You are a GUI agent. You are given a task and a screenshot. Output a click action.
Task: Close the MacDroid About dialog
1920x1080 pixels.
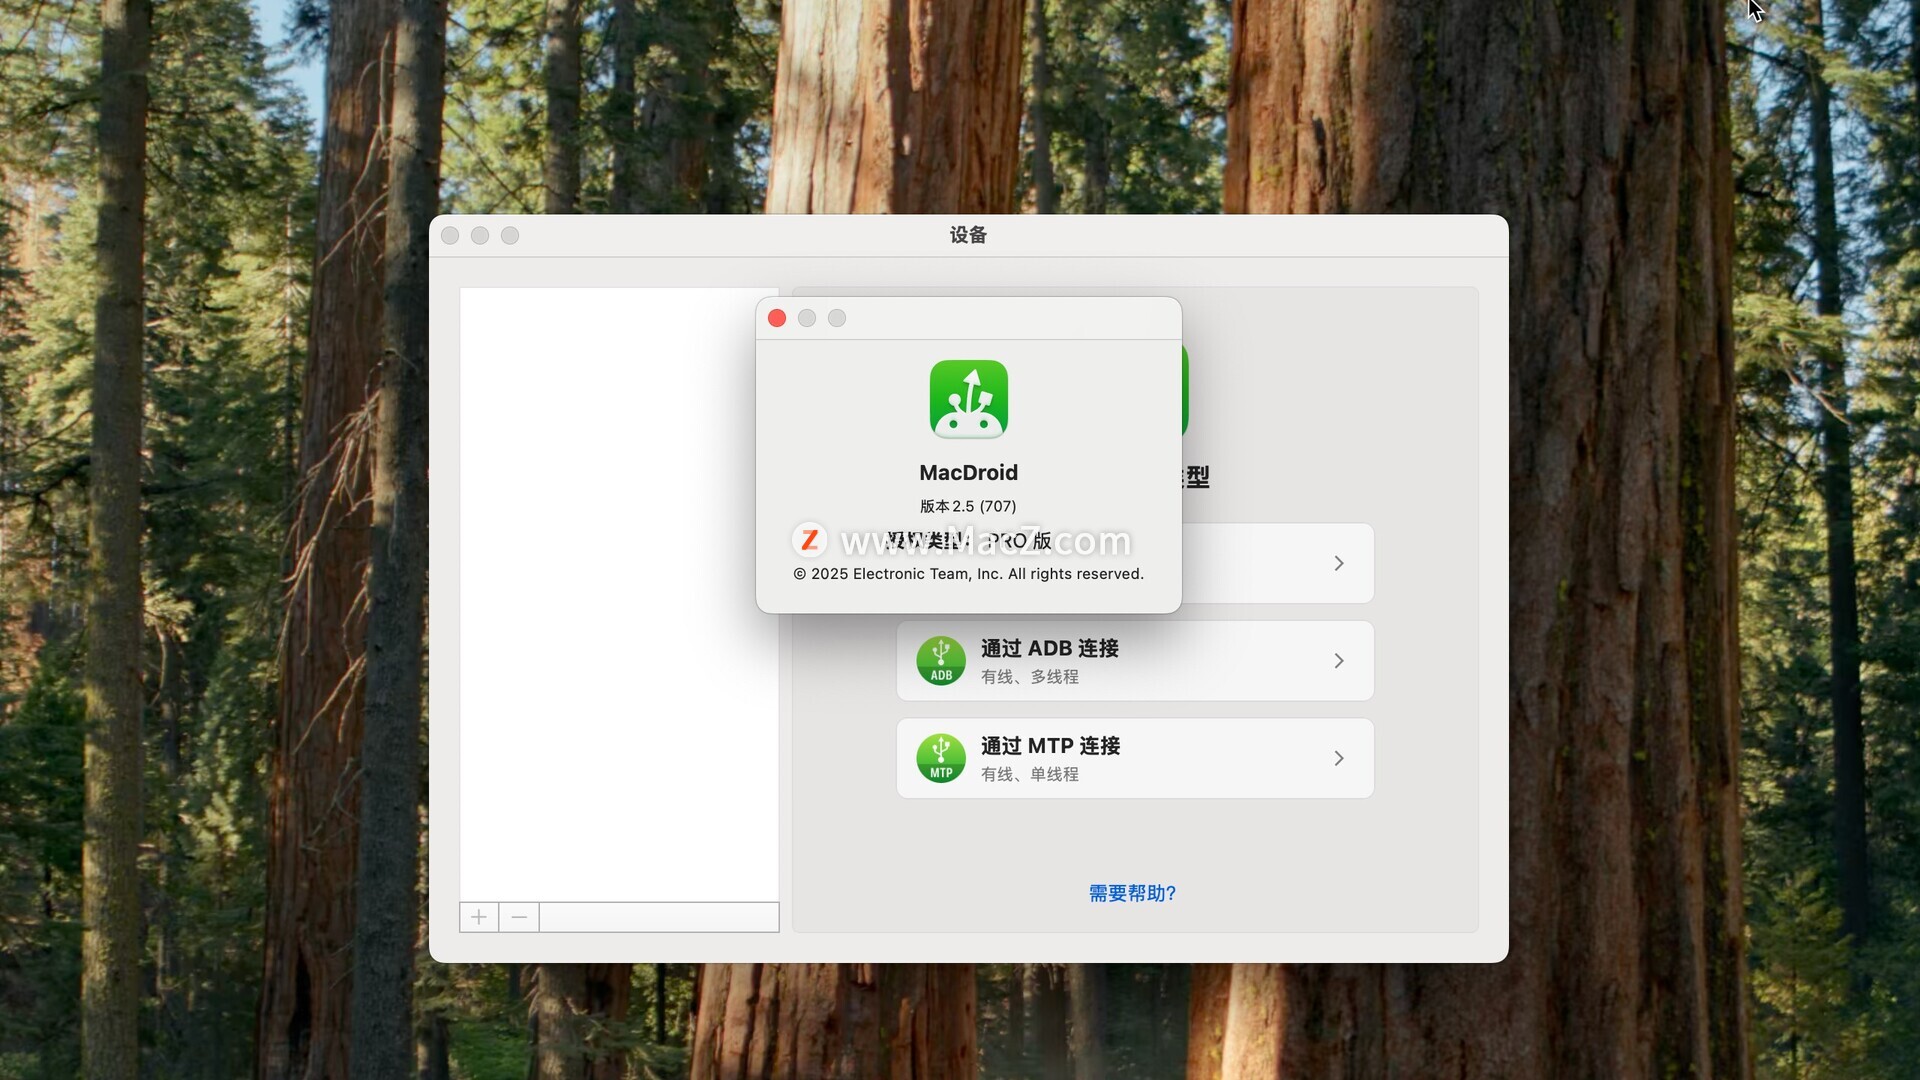coord(777,318)
